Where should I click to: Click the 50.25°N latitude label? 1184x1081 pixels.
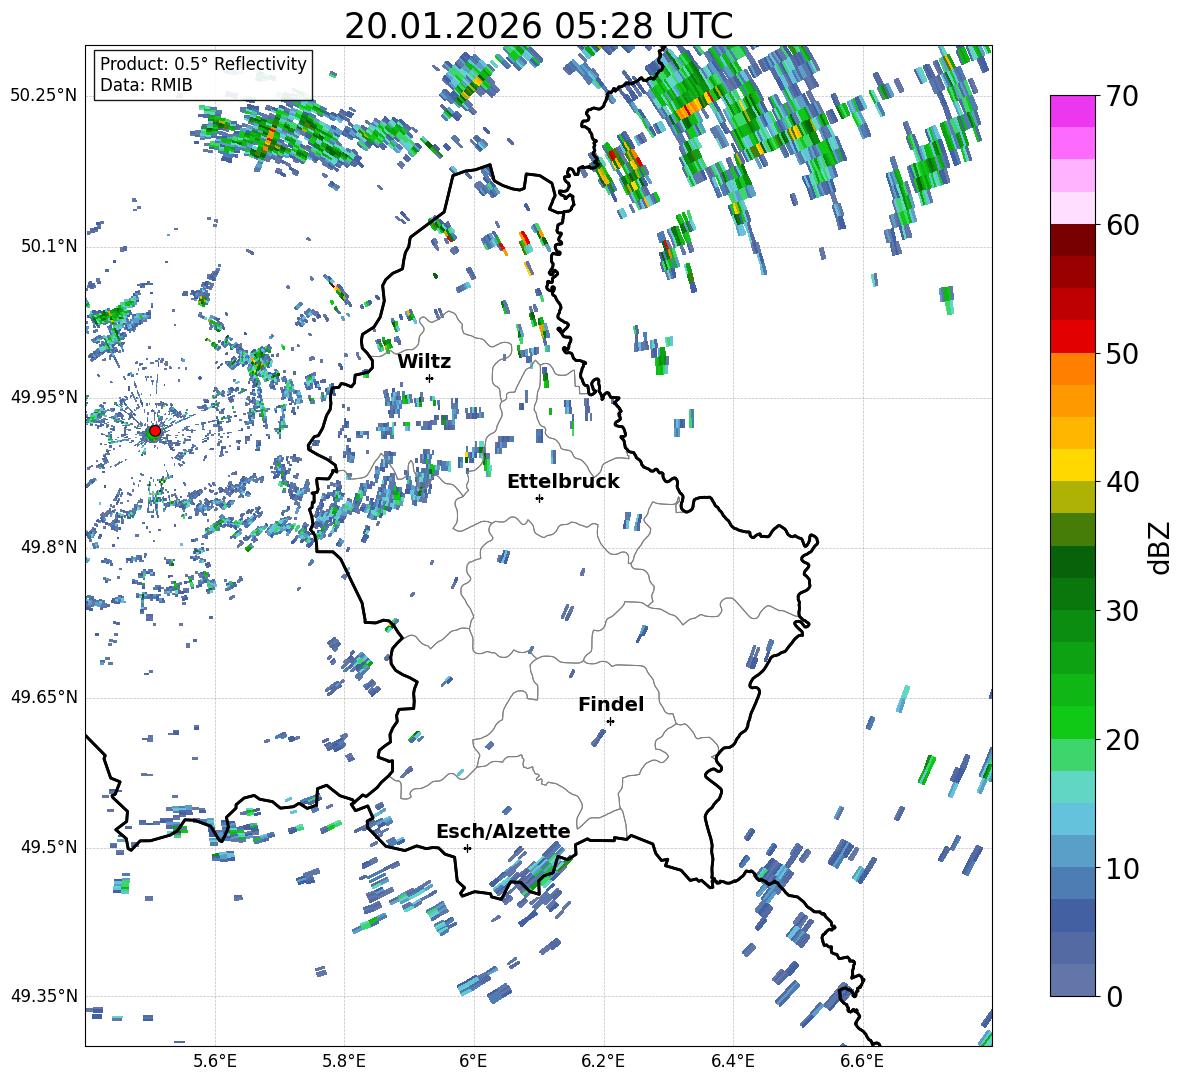(44, 96)
